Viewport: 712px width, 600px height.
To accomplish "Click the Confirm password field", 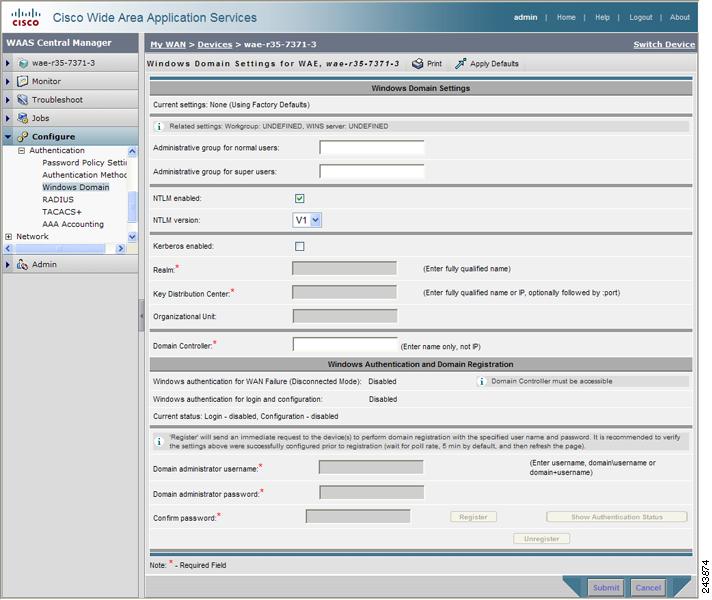I will [x=358, y=516].
